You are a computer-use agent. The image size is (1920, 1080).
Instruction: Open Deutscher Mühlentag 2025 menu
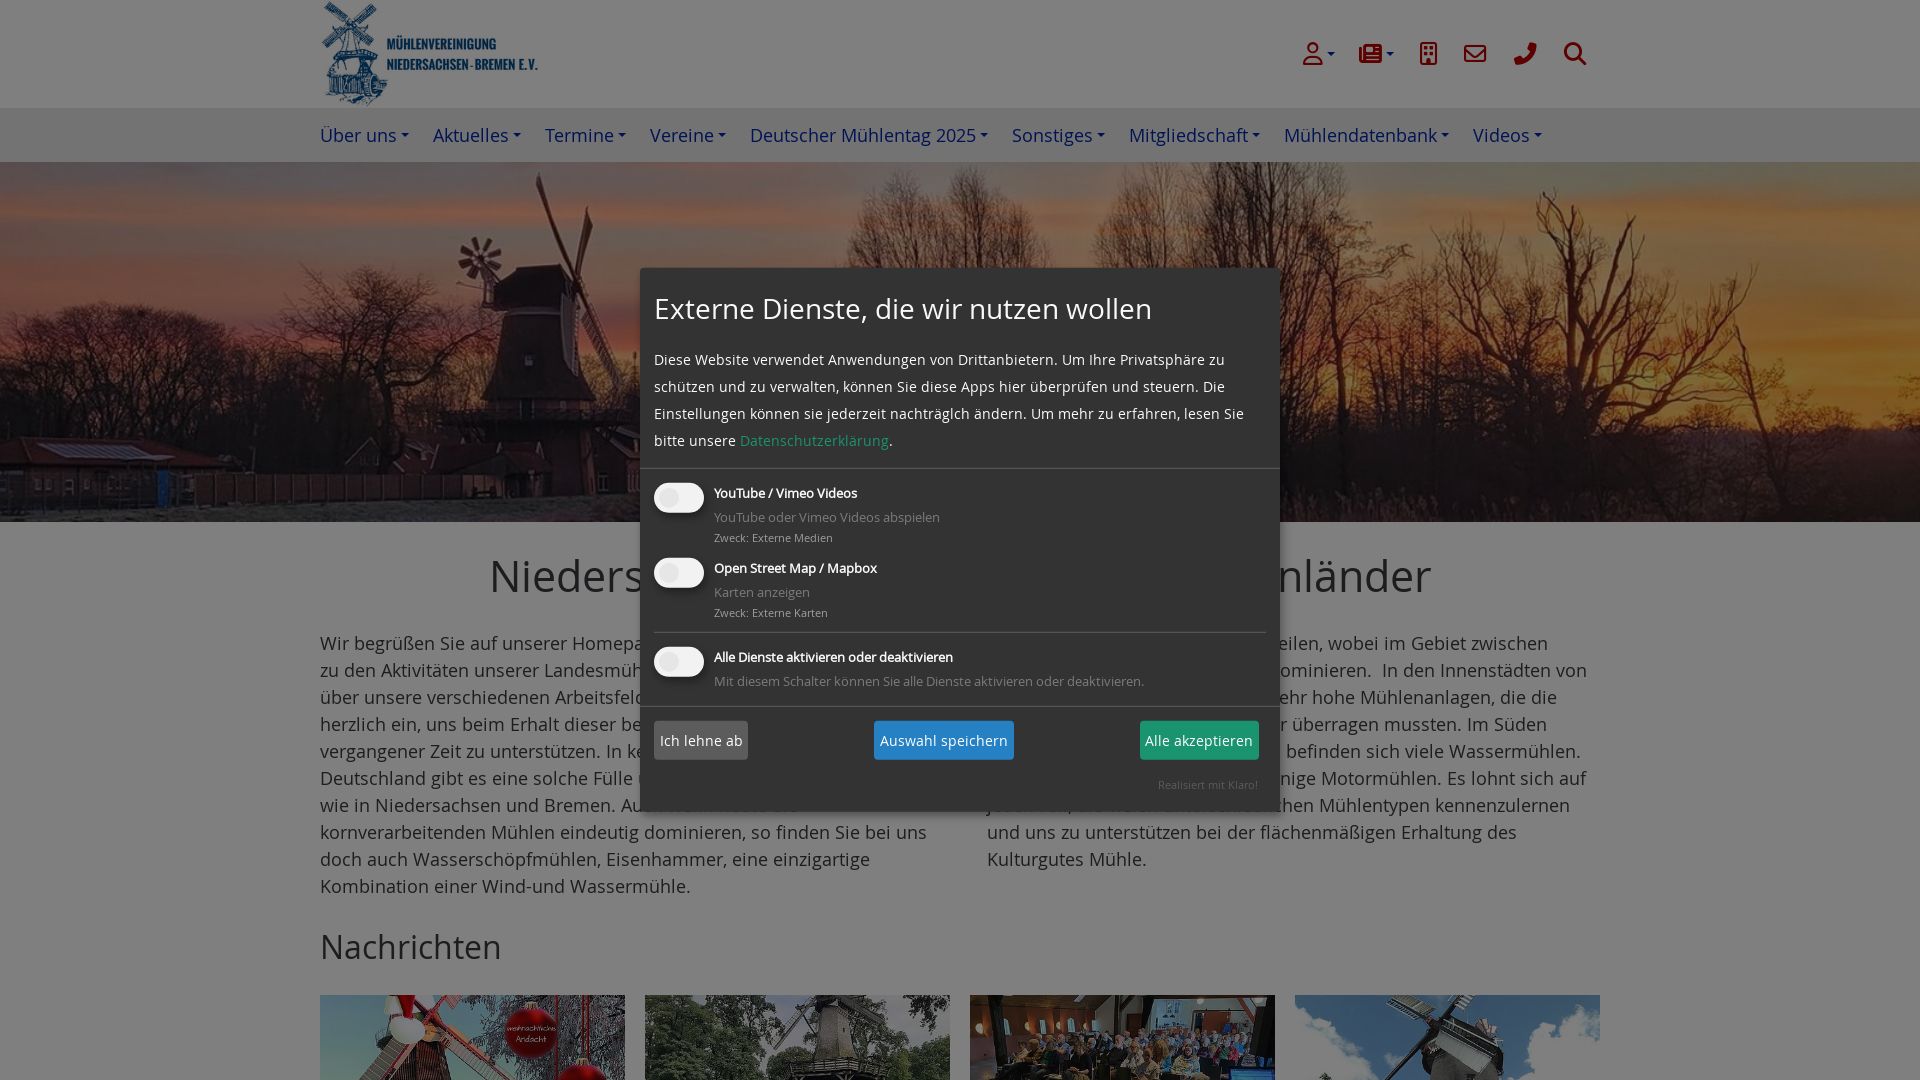point(869,135)
